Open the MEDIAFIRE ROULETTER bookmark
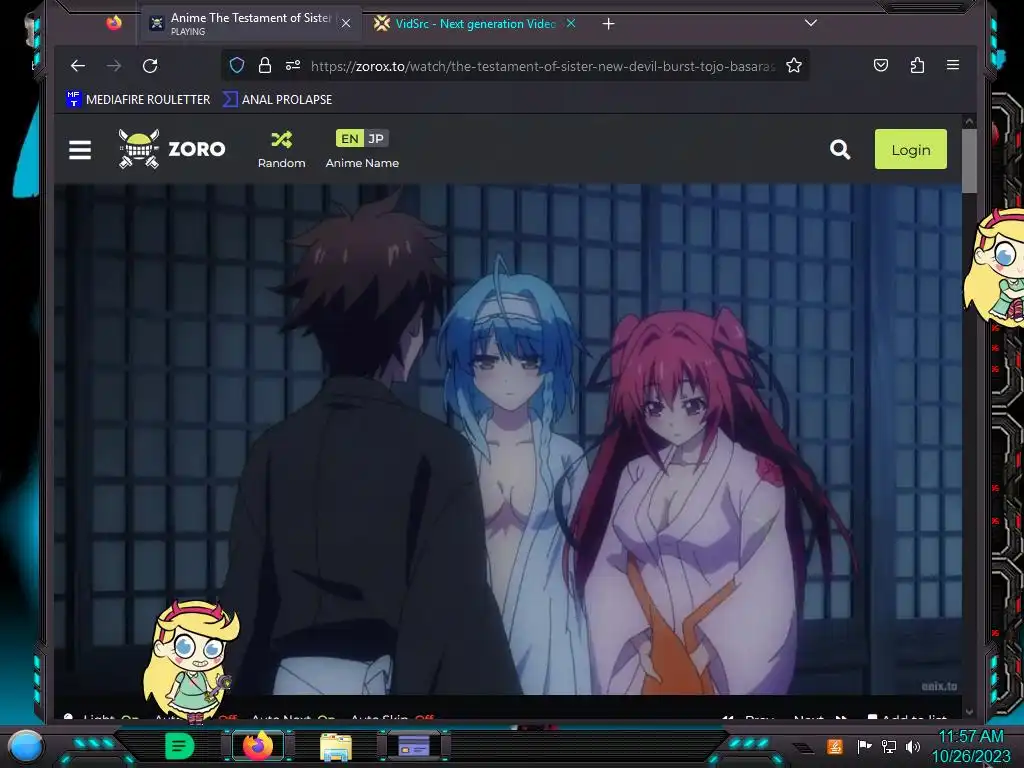Image resolution: width=1024 pixels, height=768 pixels. point(138,99)
